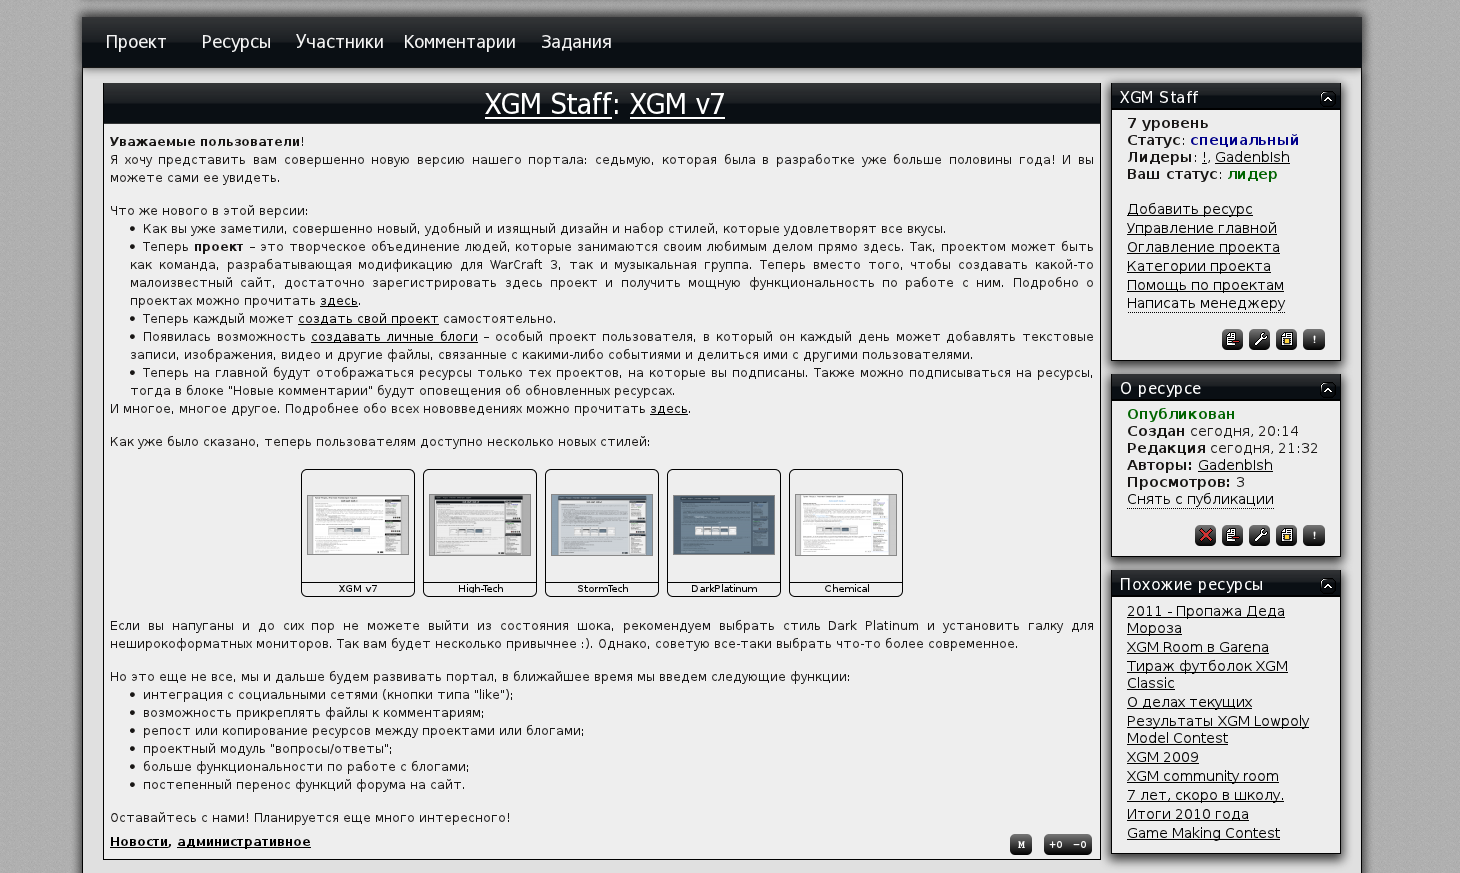
Task: Click the exclamation icon in XGM Staff panel
Action: [1314, 340]
